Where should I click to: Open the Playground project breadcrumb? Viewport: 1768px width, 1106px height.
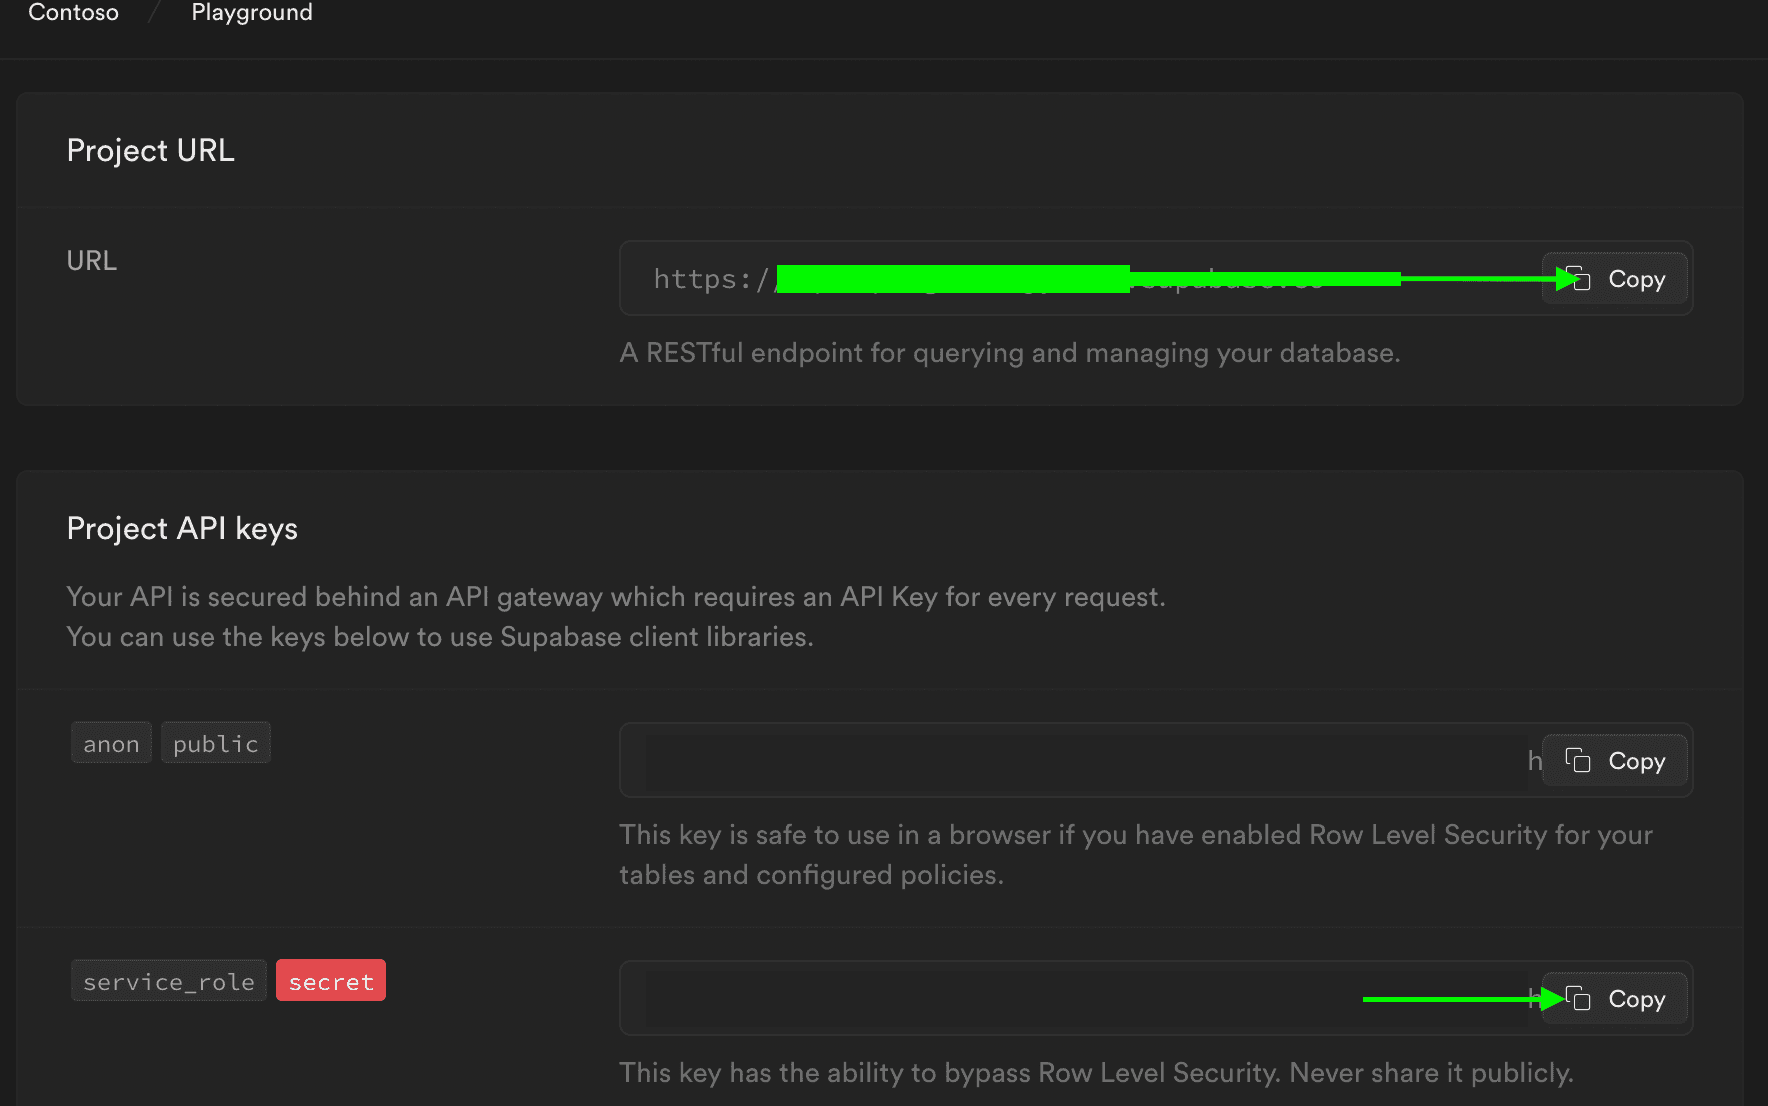tap(252, 13)
